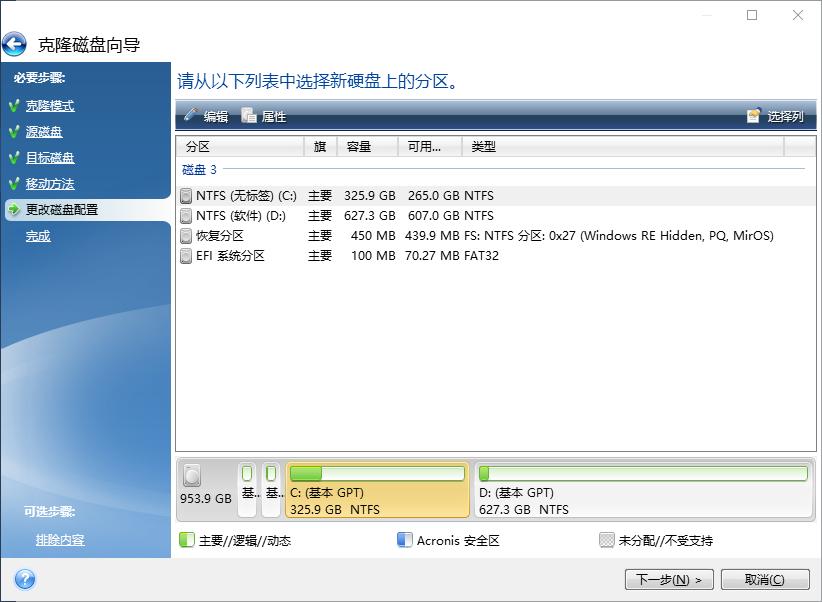Click the gray 未分配/不受支持 legend icon
Viewport: 822px width, 602px height.
[x=607, y=540]
